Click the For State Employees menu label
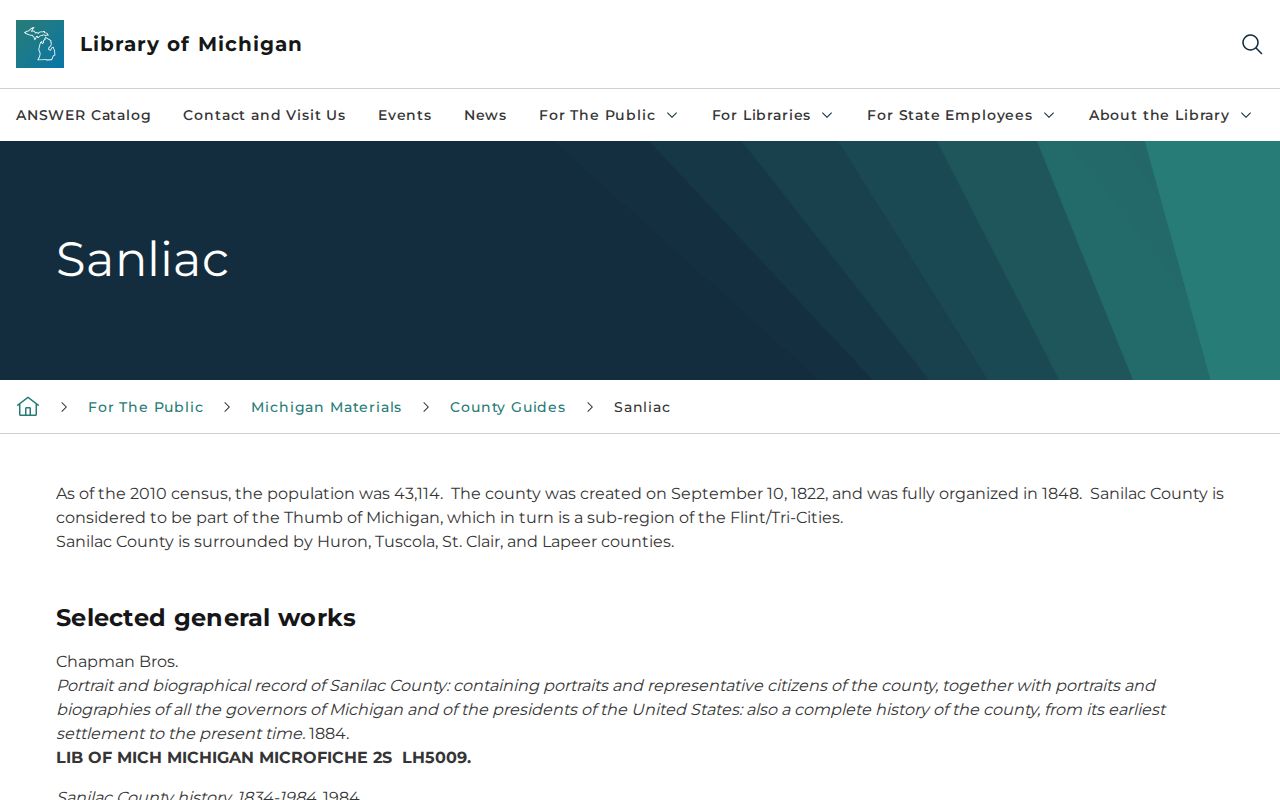Screen dimensions: 1280x800 [x=950, y=115]
